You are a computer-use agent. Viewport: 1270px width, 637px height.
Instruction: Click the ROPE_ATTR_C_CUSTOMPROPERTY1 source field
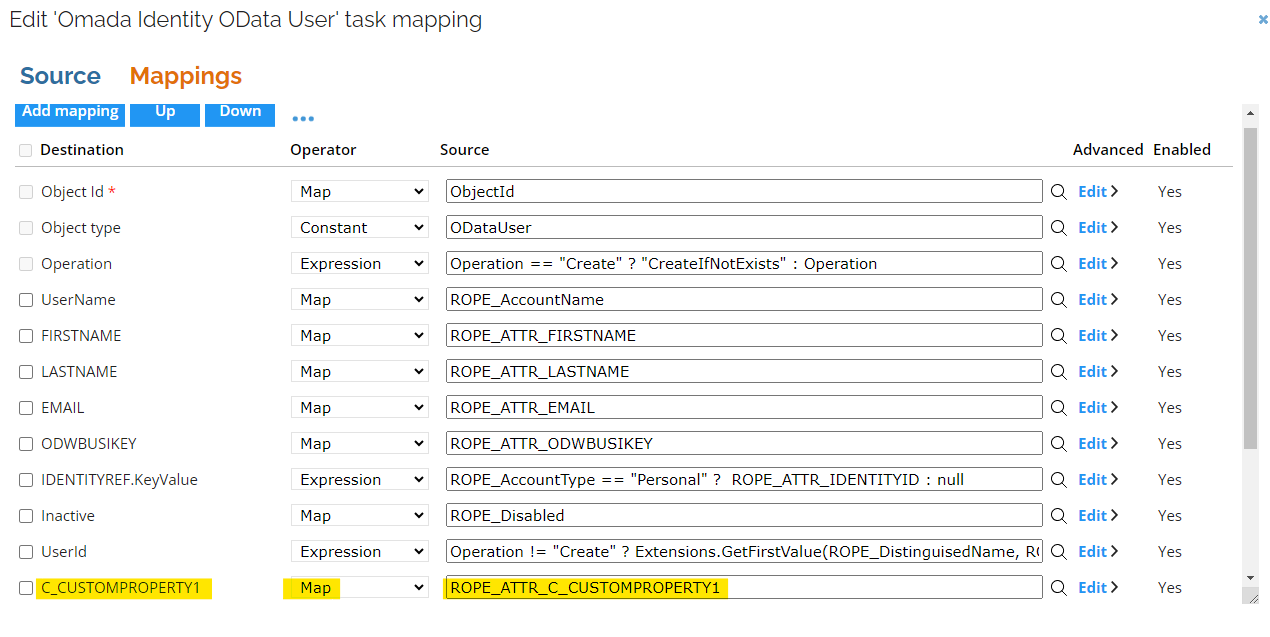coord(744,588)
